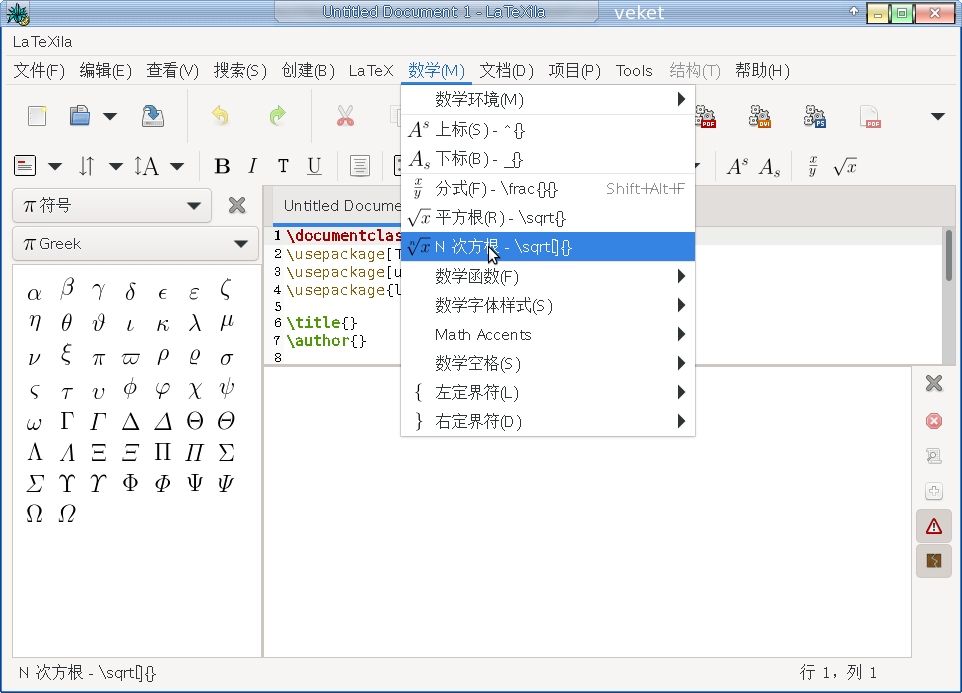
Task: Open the 右定界符(D) submenu
Action: 548,421
